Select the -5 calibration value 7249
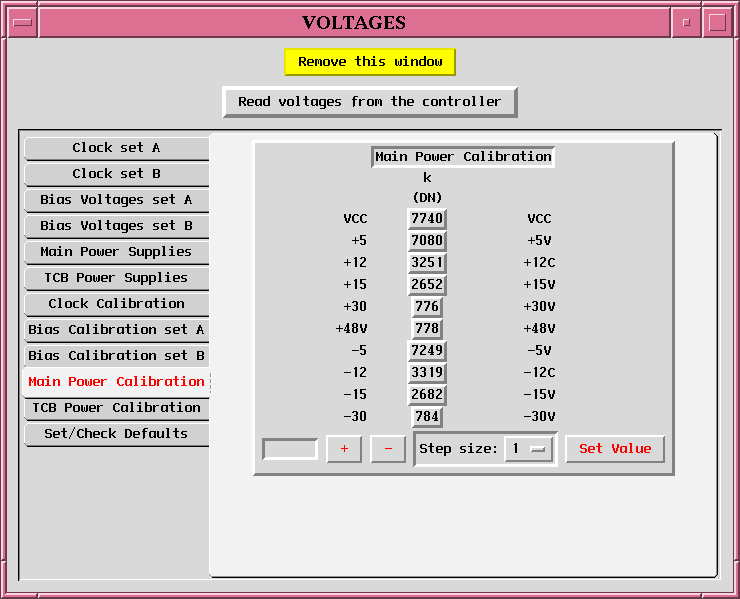 tap(427, 351)
